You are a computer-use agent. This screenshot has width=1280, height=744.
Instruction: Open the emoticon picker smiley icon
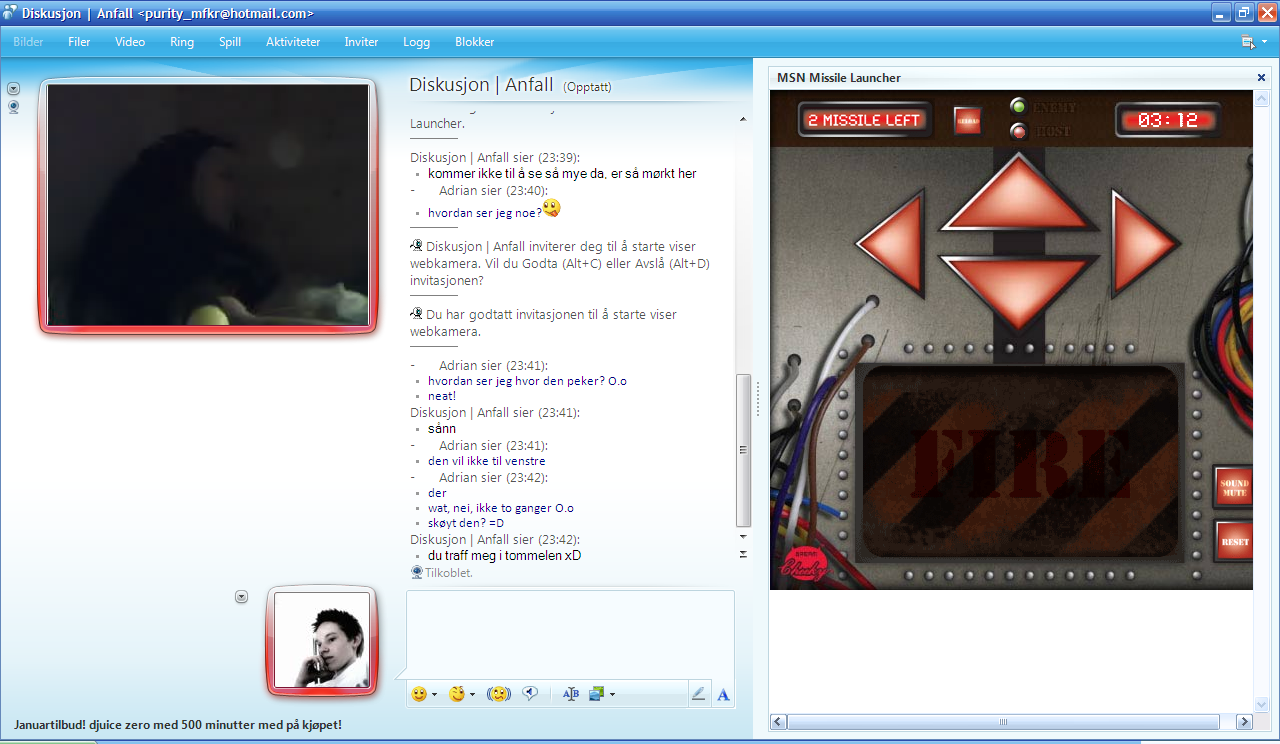(419, 694)
